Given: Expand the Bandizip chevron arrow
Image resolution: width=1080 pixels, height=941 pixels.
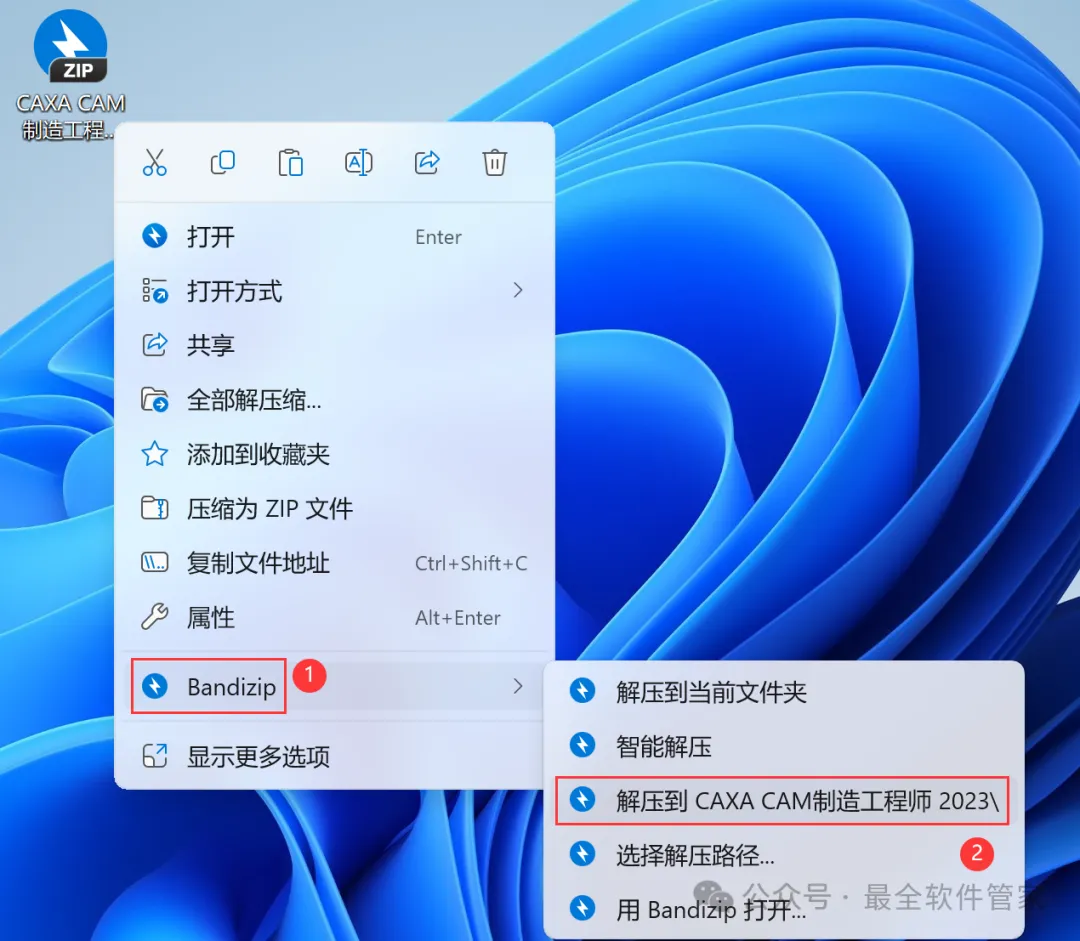Looking at the screenshot, I should pyautogui.click(x=518, y=686).
